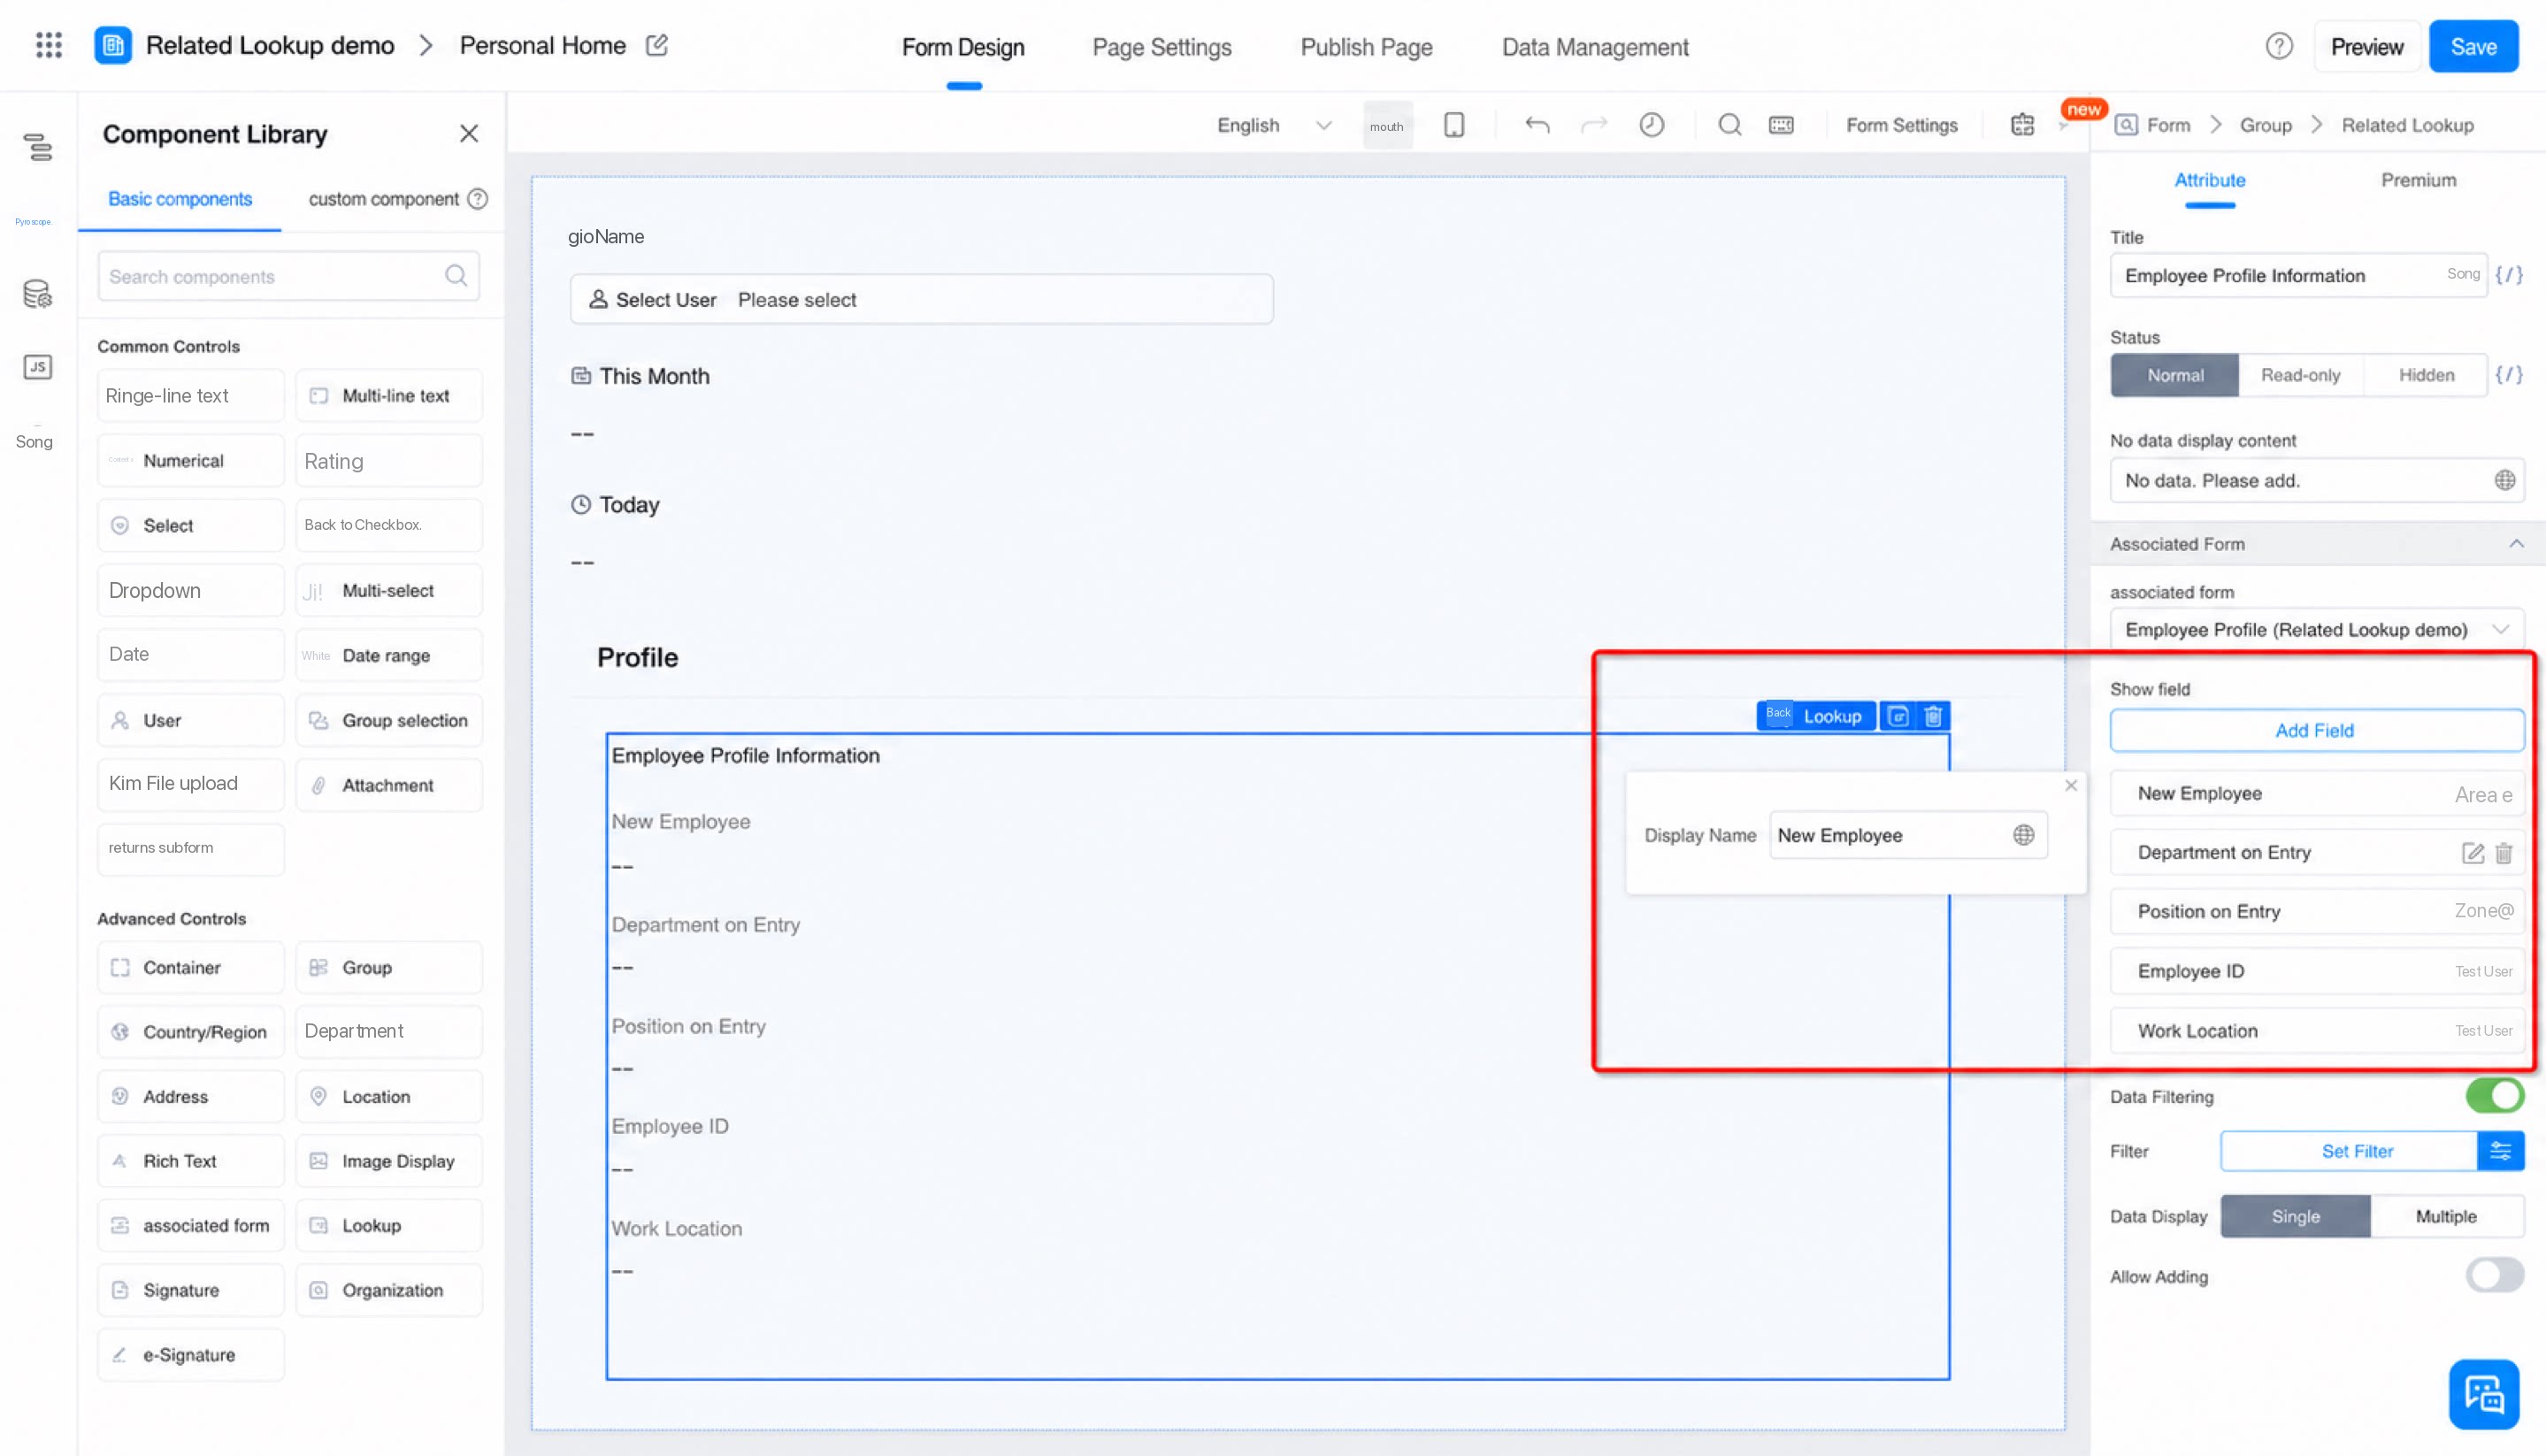Image resolution: width=2546 pixels, height=1456 pixels.
Task: Turn off the Data Filtering toggle
Action: pyautogui.click(x=2494, y=1096)
